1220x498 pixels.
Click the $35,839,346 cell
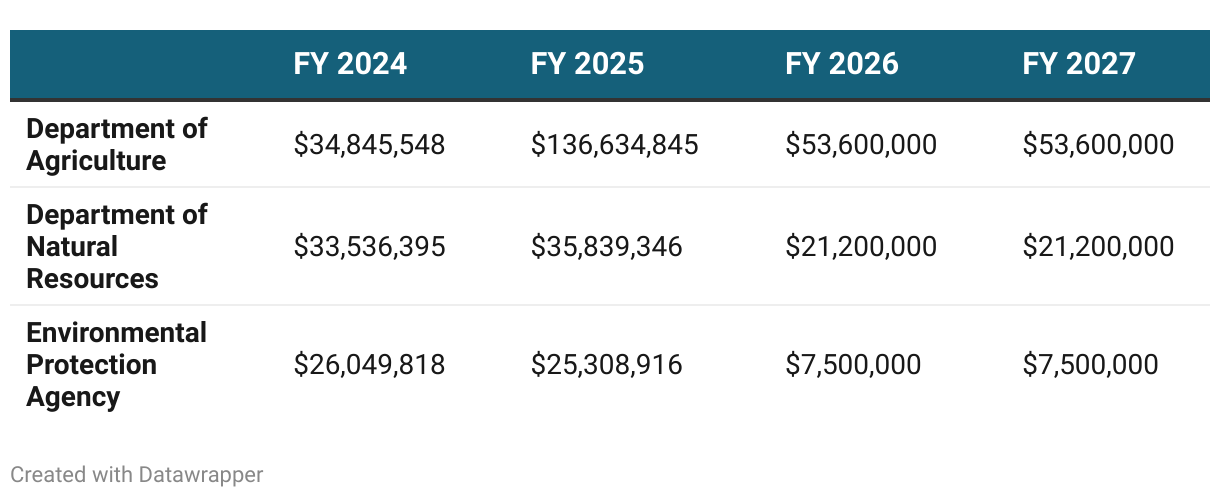[x=606, y=246]
